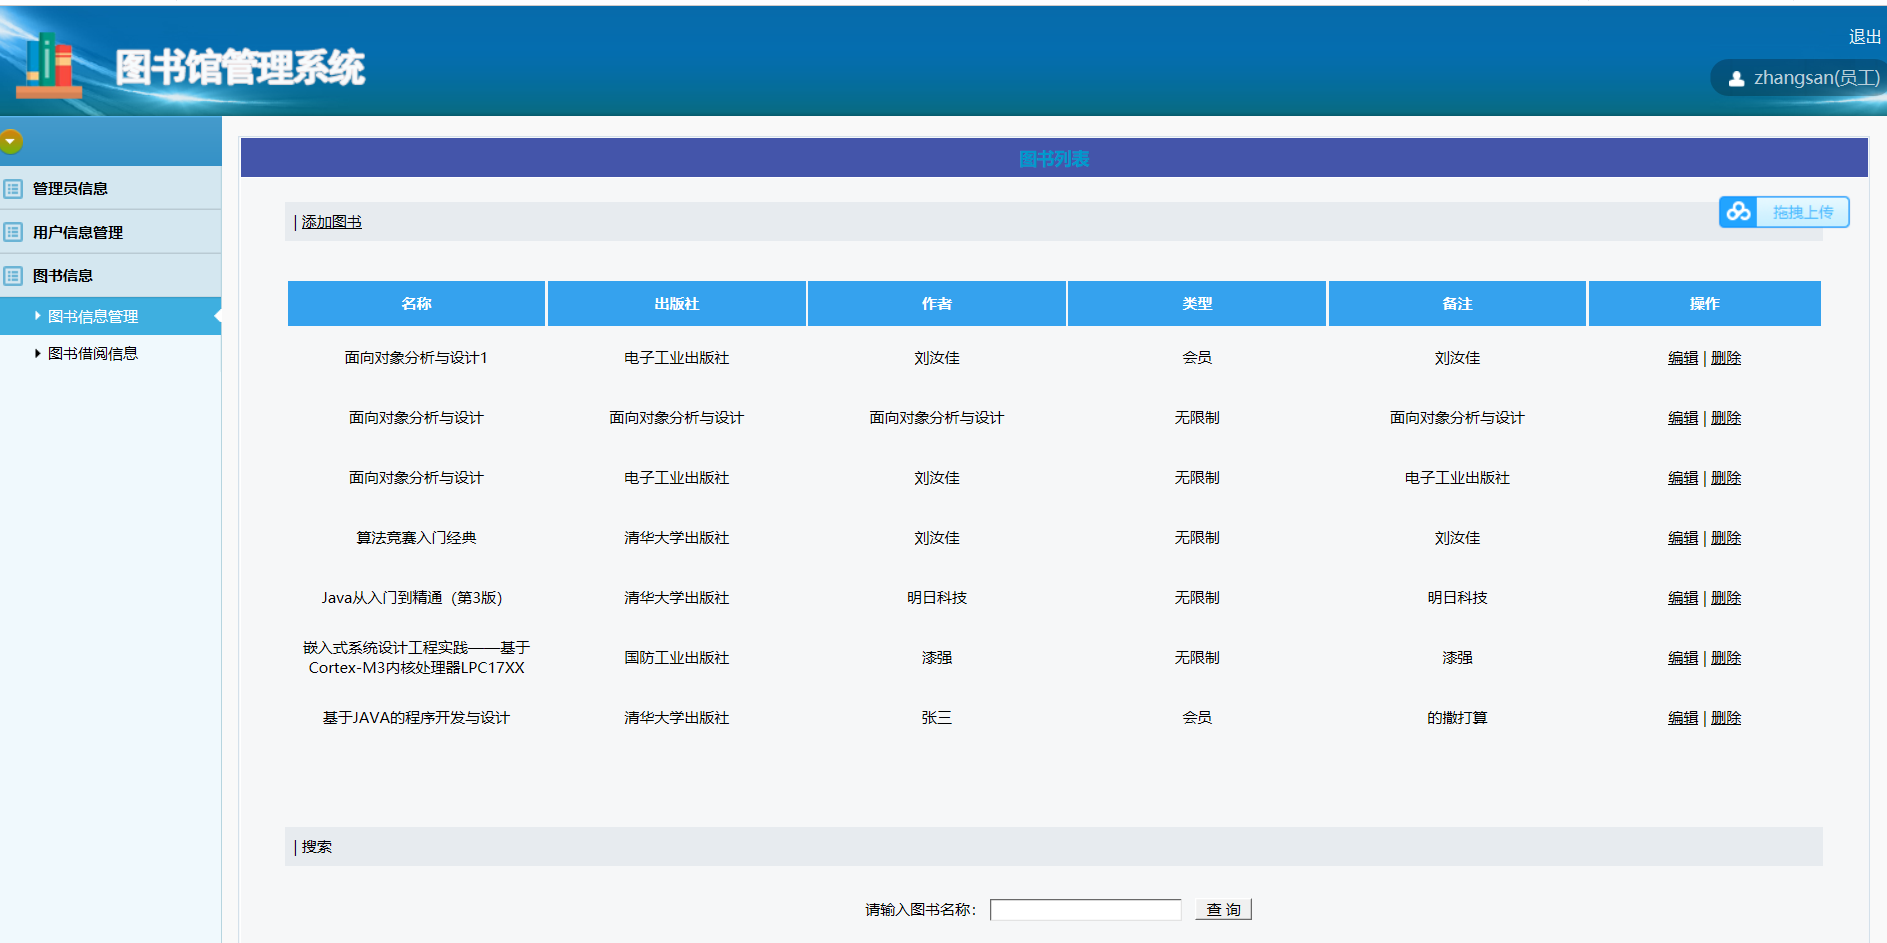Expand the 管理员信息 sidebar section
1887x943 pixels.
point(70,189)
